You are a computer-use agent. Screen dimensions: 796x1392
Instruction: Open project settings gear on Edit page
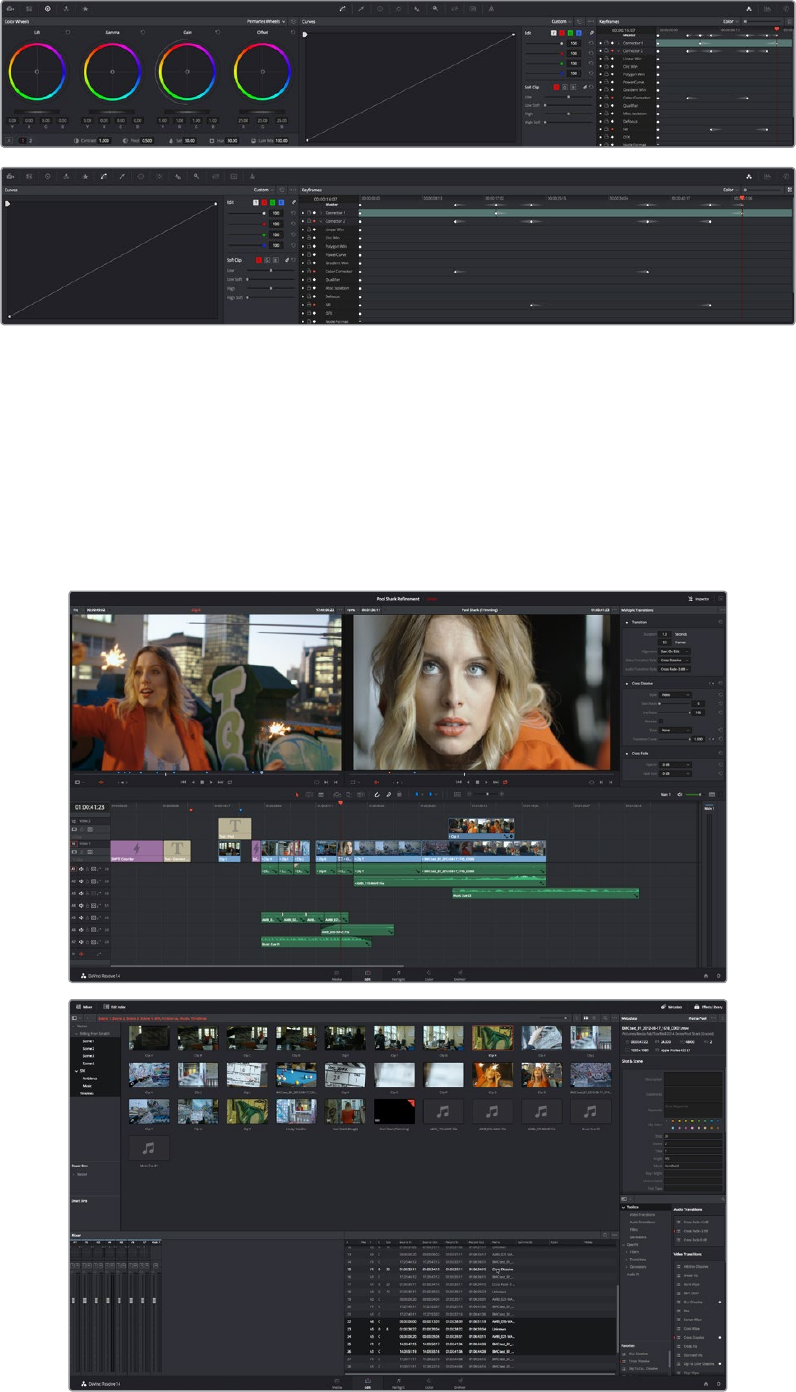coord(718,974)
